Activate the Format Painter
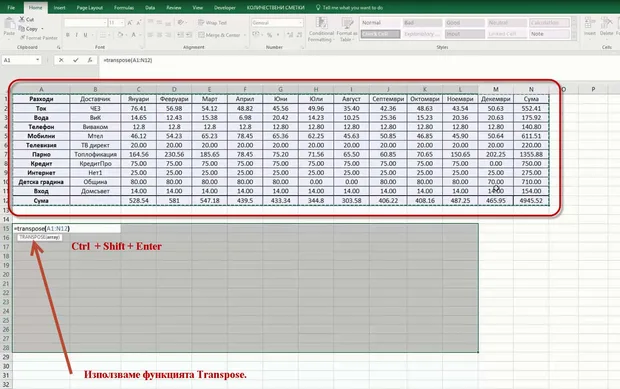The width and height of the screenshot is (620, 389). [38, 38]
